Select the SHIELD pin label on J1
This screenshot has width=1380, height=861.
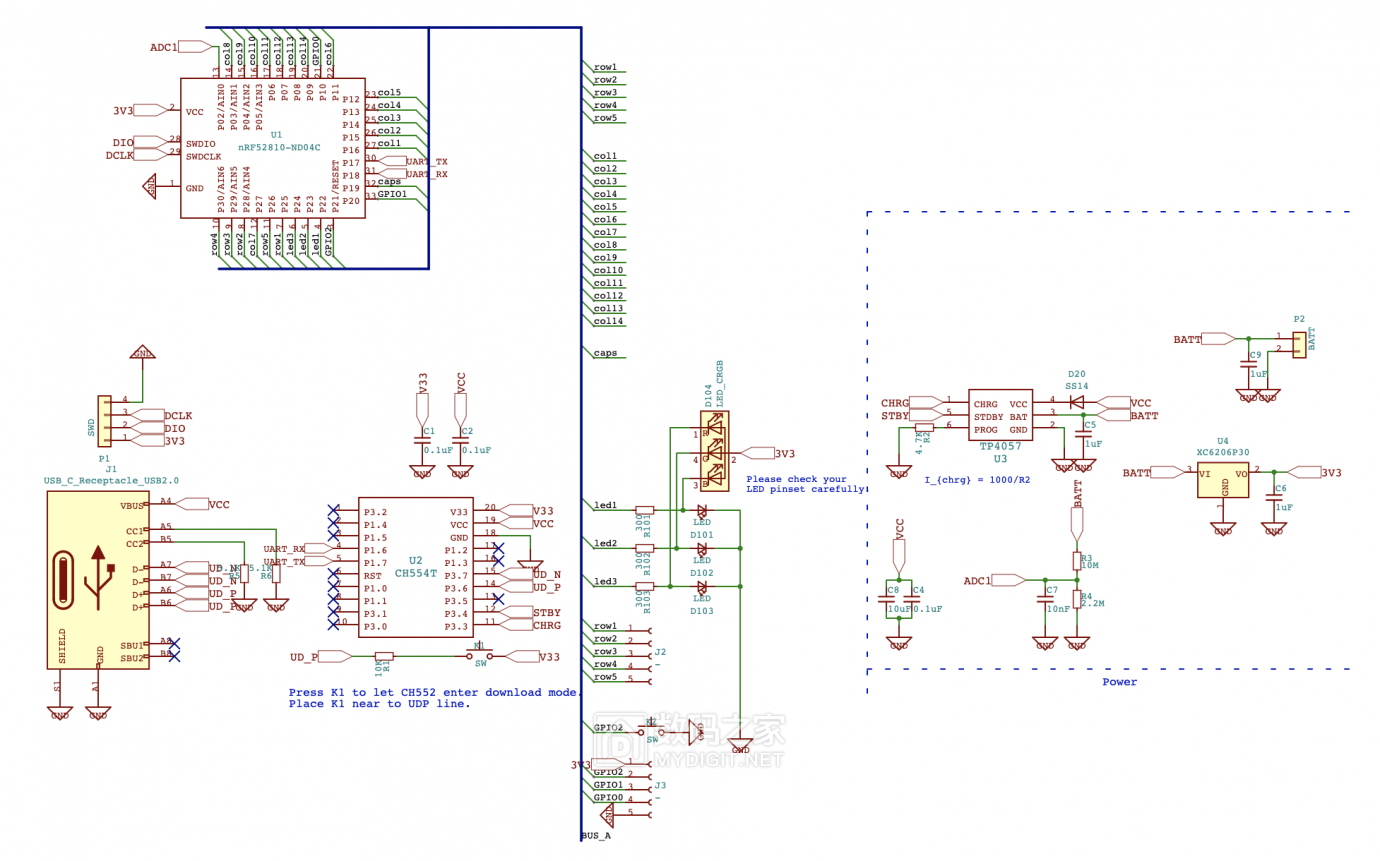[x=62, y=646]
